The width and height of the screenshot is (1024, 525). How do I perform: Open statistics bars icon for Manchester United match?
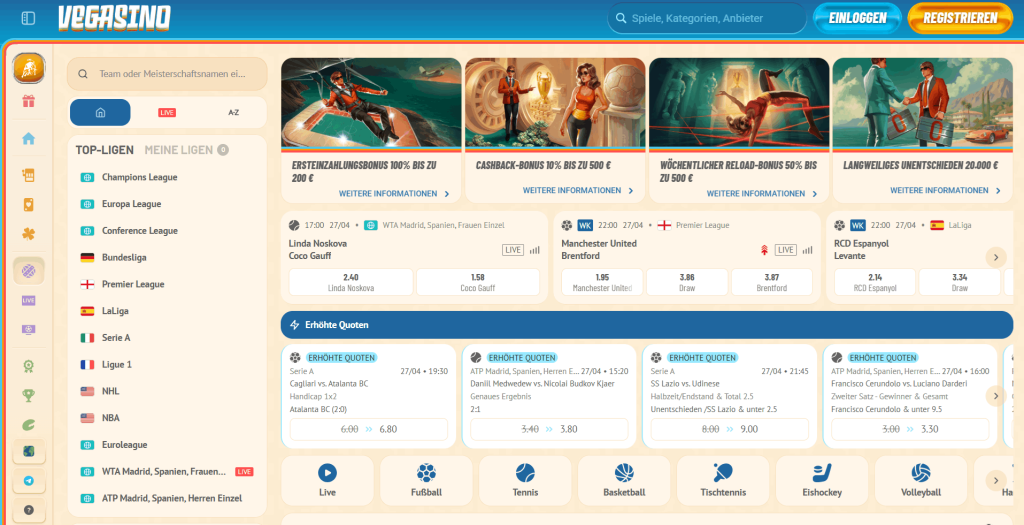806,250
